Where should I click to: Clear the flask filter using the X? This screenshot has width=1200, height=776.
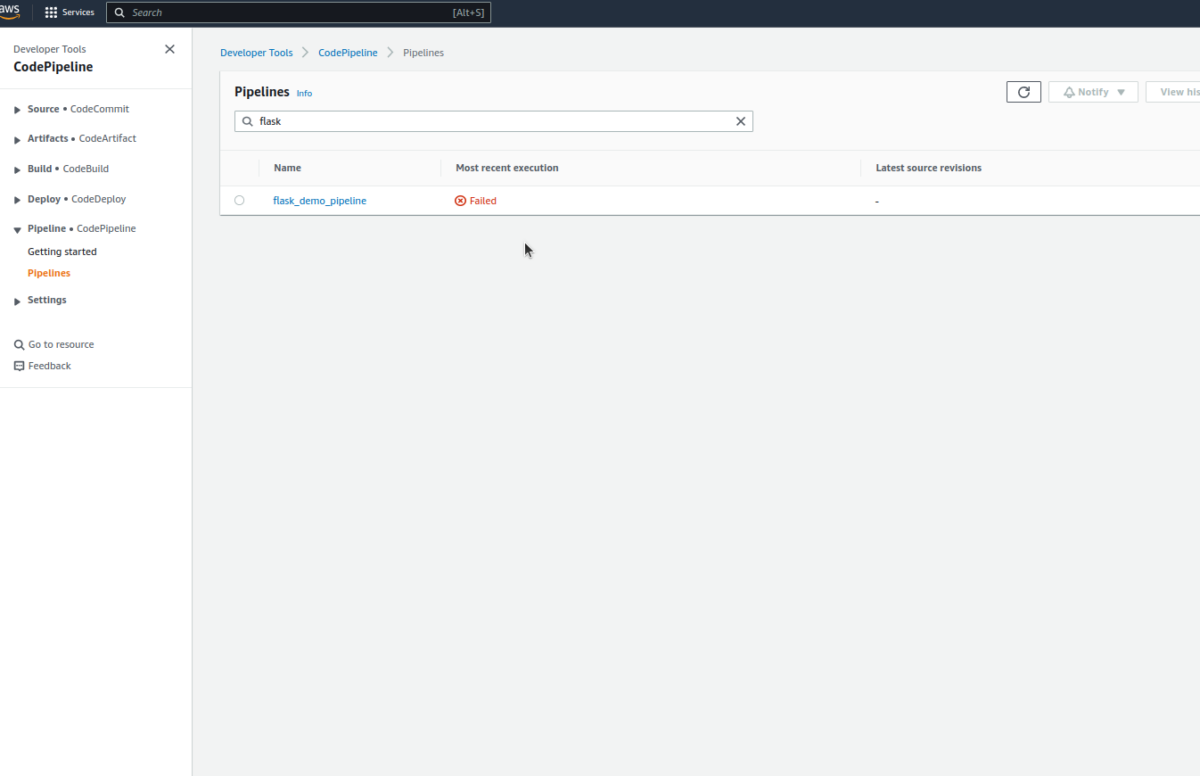740,121
